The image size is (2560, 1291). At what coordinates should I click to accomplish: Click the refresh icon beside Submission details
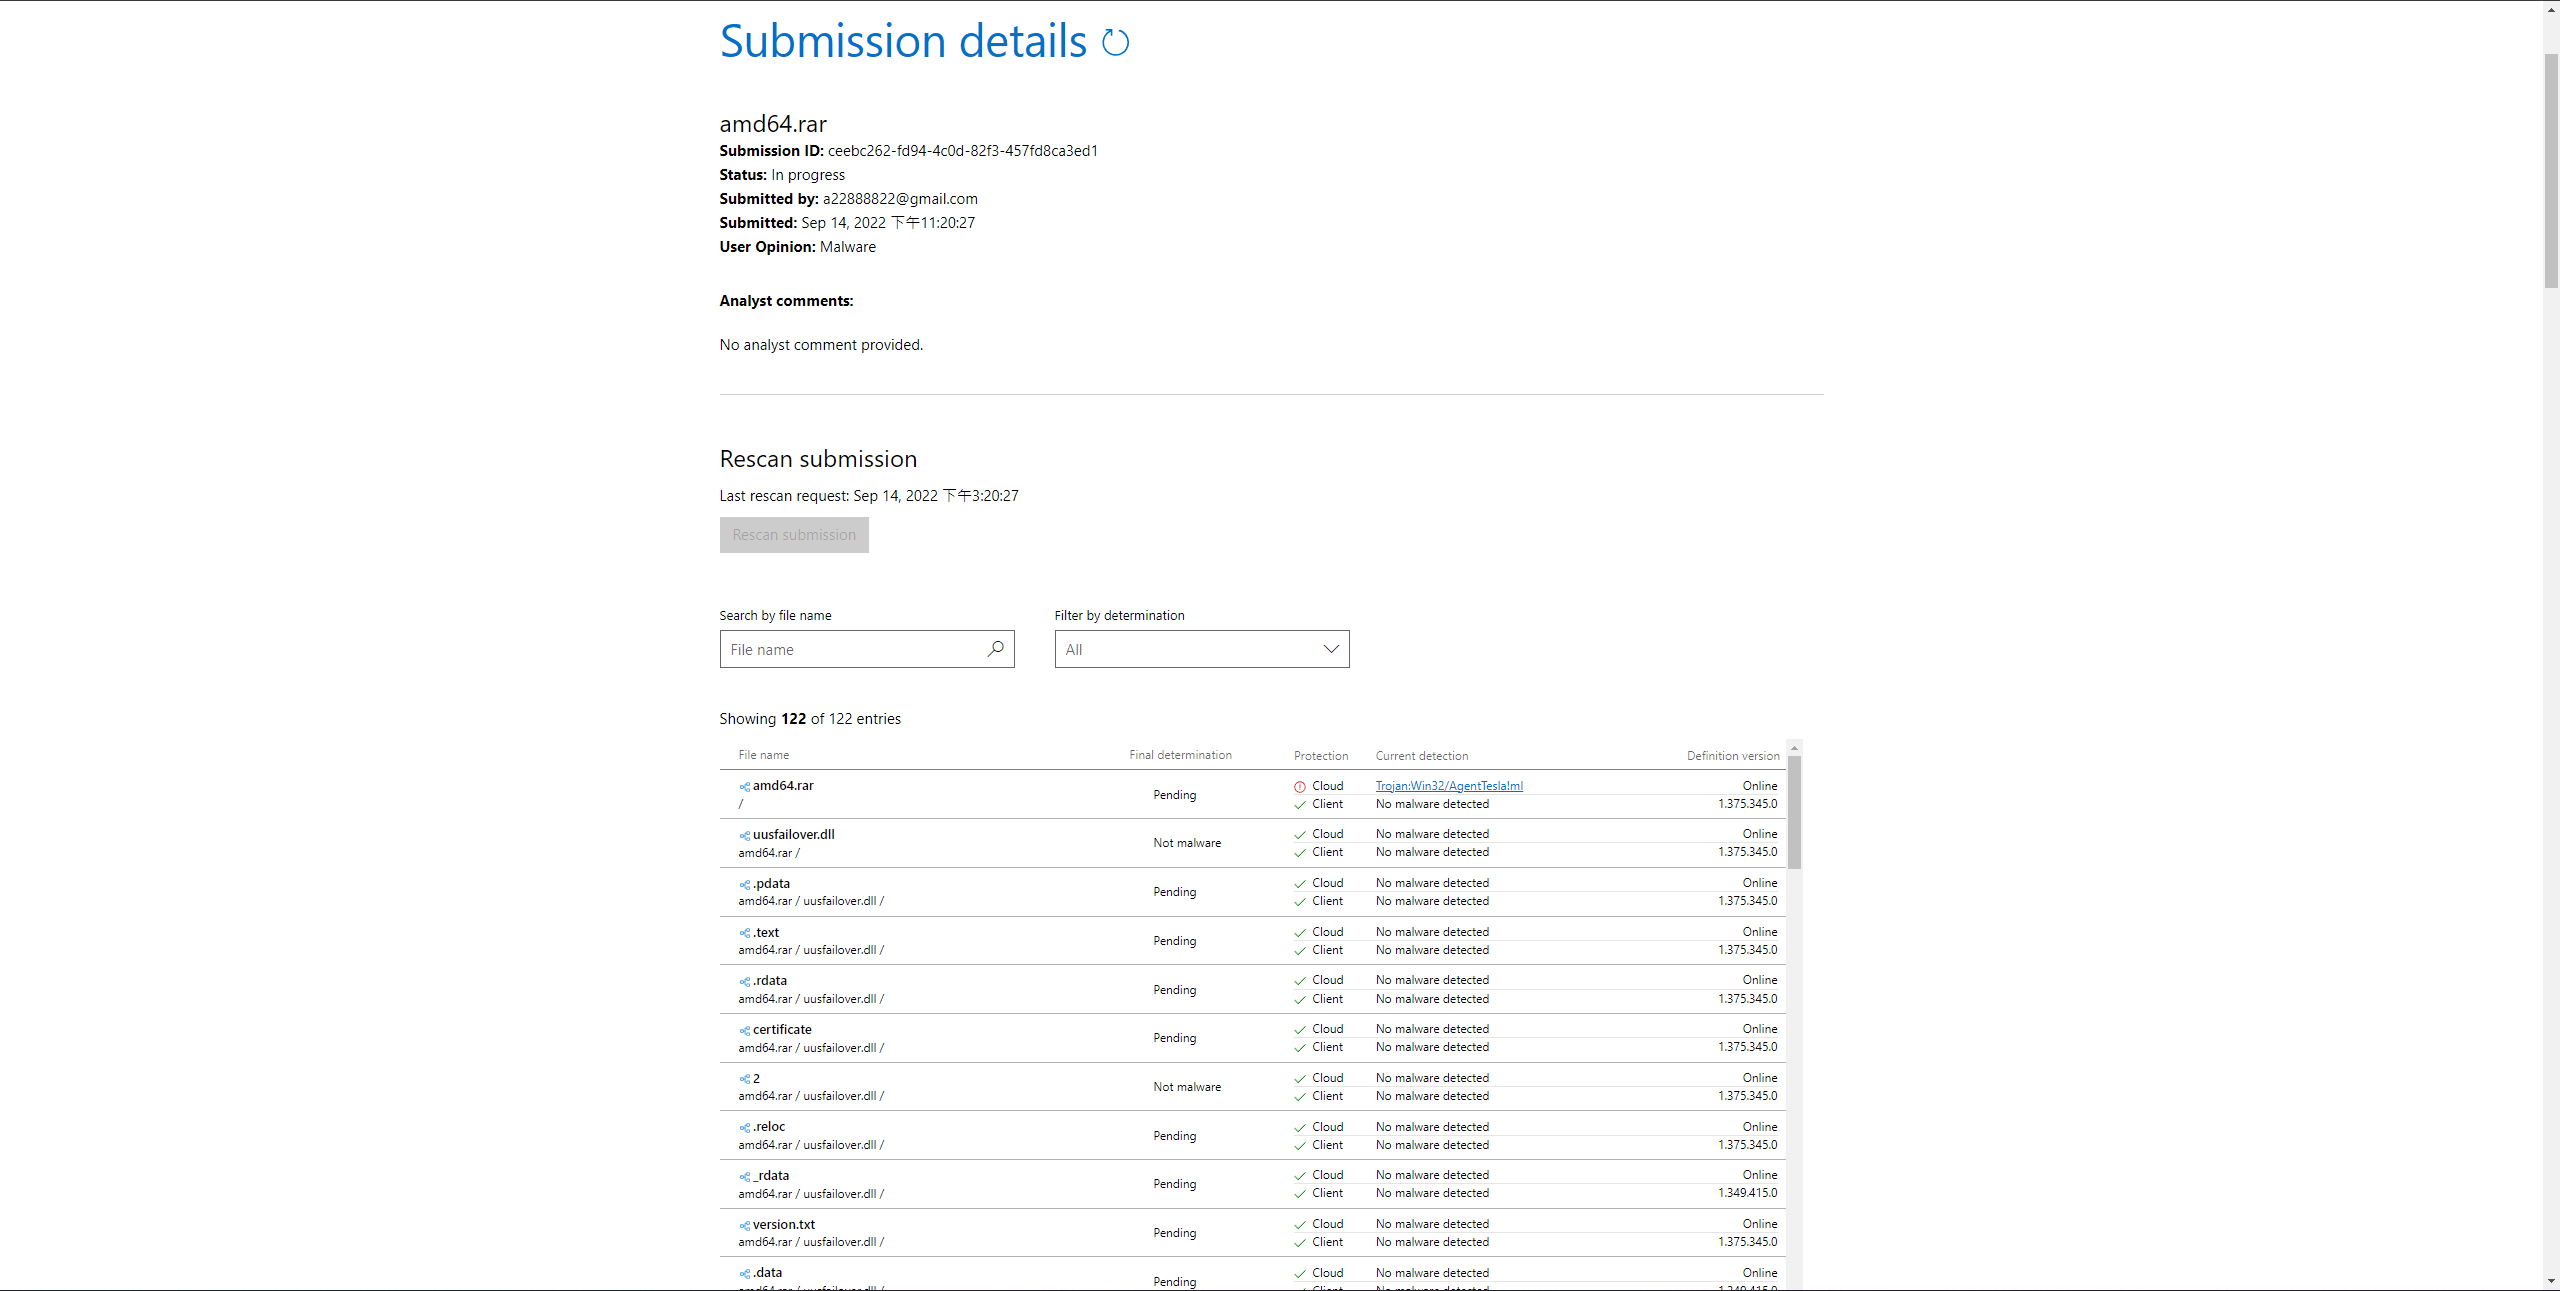click(1115, 43)
